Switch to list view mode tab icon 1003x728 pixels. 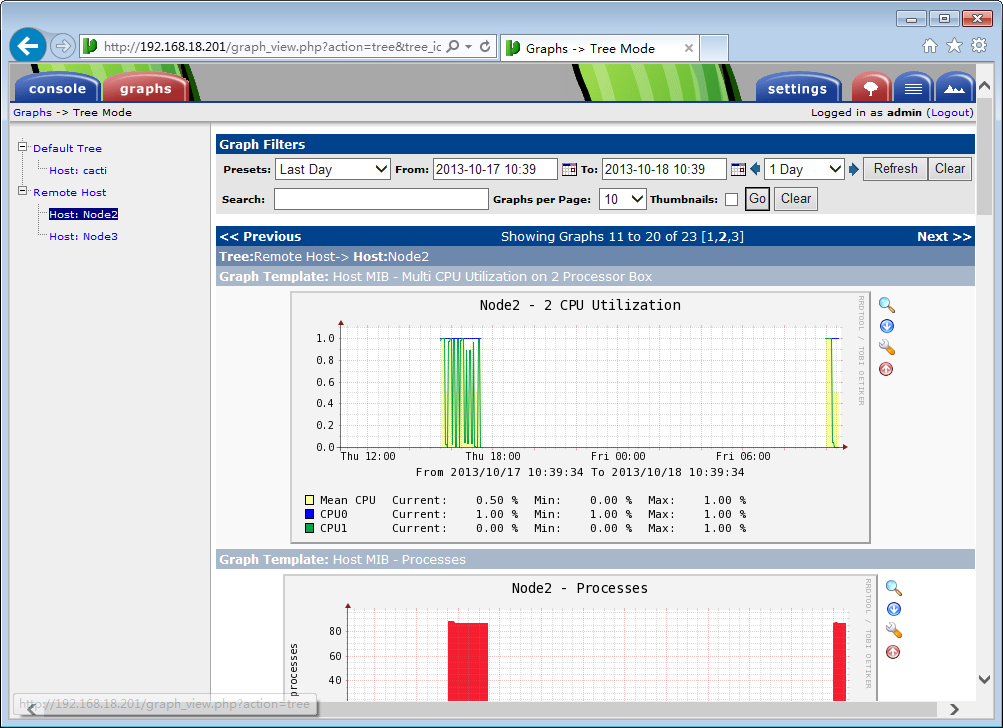913,88
